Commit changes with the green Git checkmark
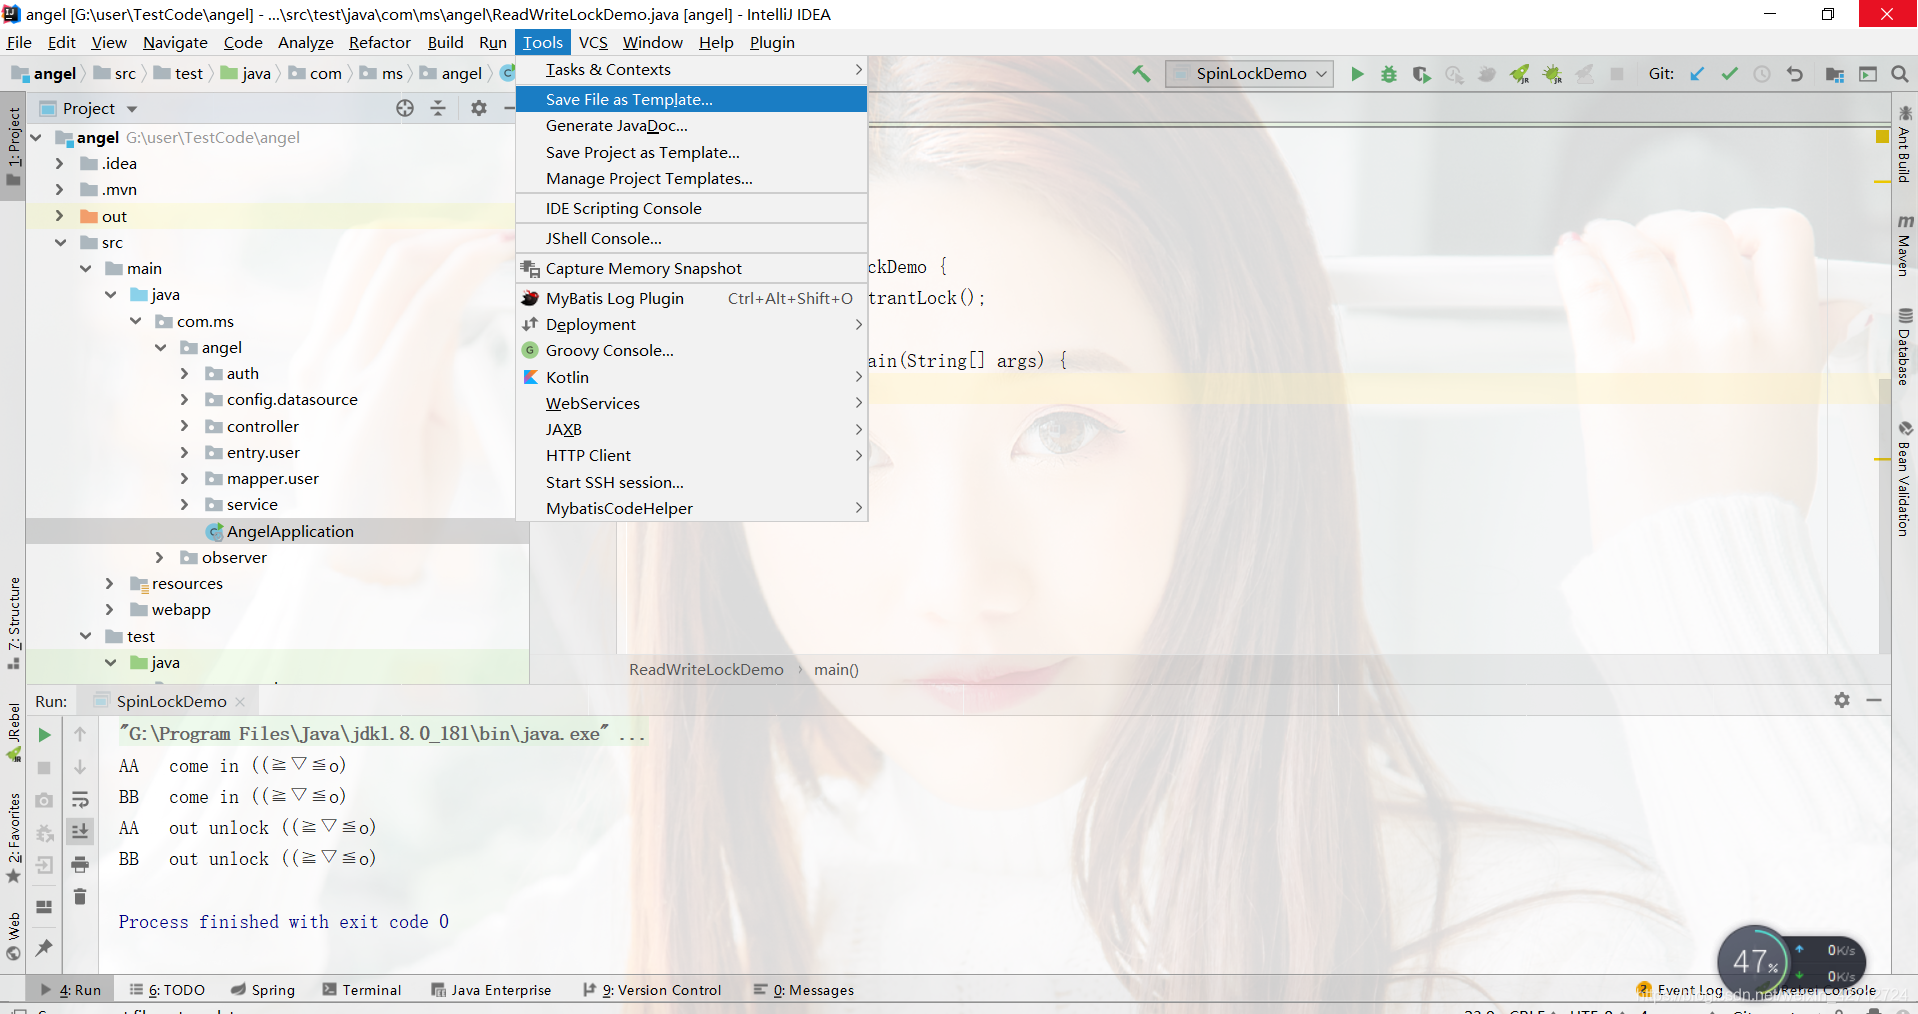This screenshot has width=1918, height=1014. pyautogui.click(x=1729, y=74)
